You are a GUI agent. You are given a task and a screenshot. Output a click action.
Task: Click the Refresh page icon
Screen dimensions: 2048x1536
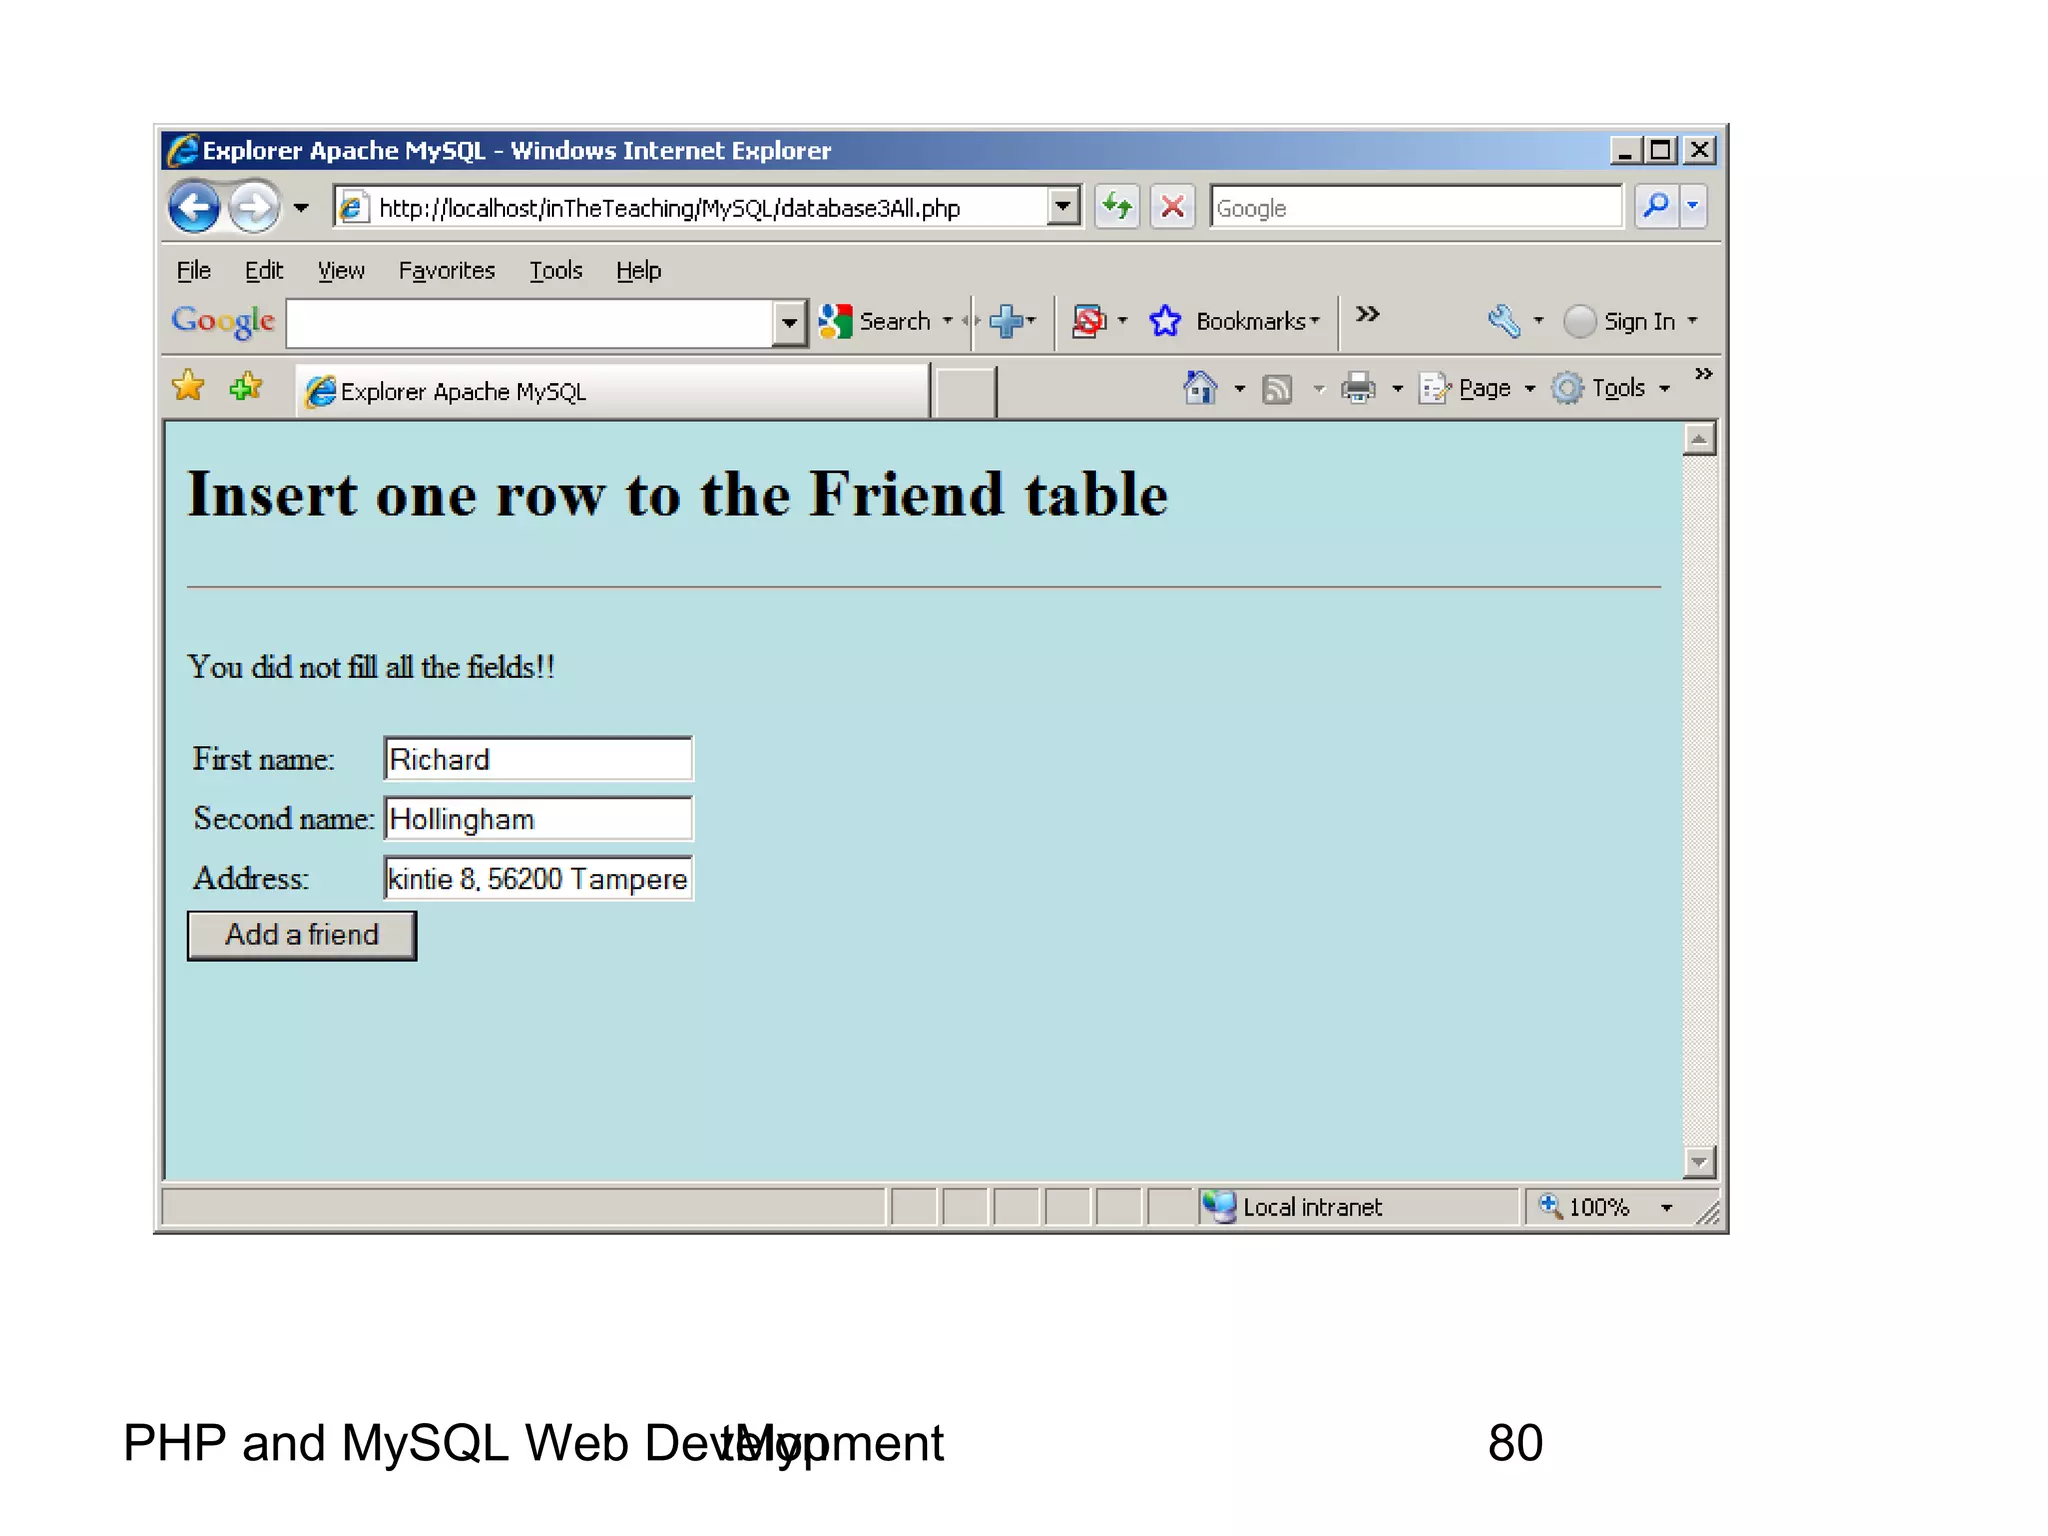coord(1117,207)
